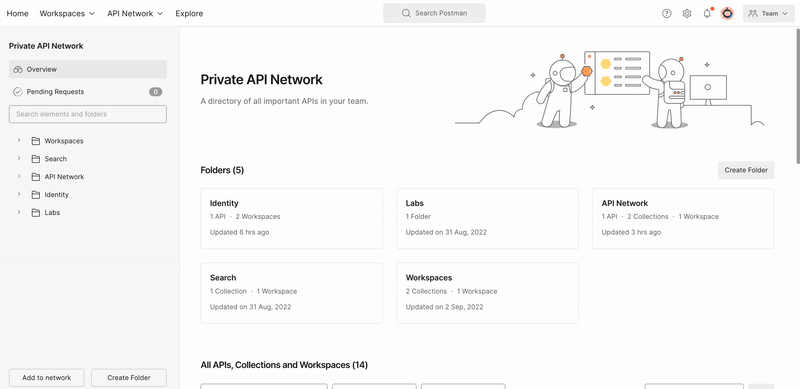Select the Labs label in sidebar tree

52,212
